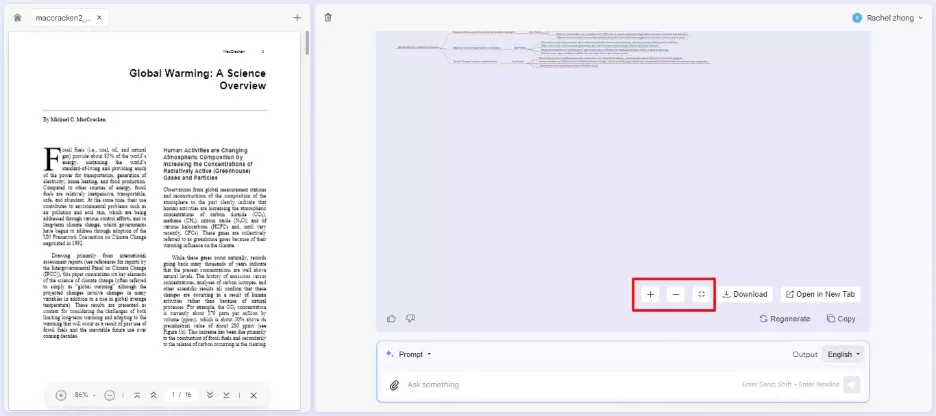This screenshot has height=416, width=936.
Task: Open mind map in New Tab
Action: (x=821, y=294)
